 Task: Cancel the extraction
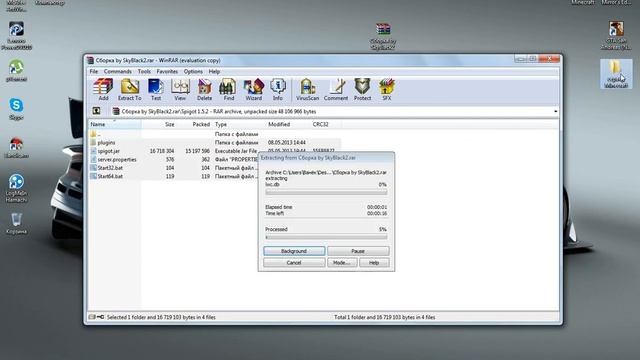[294, 262]
